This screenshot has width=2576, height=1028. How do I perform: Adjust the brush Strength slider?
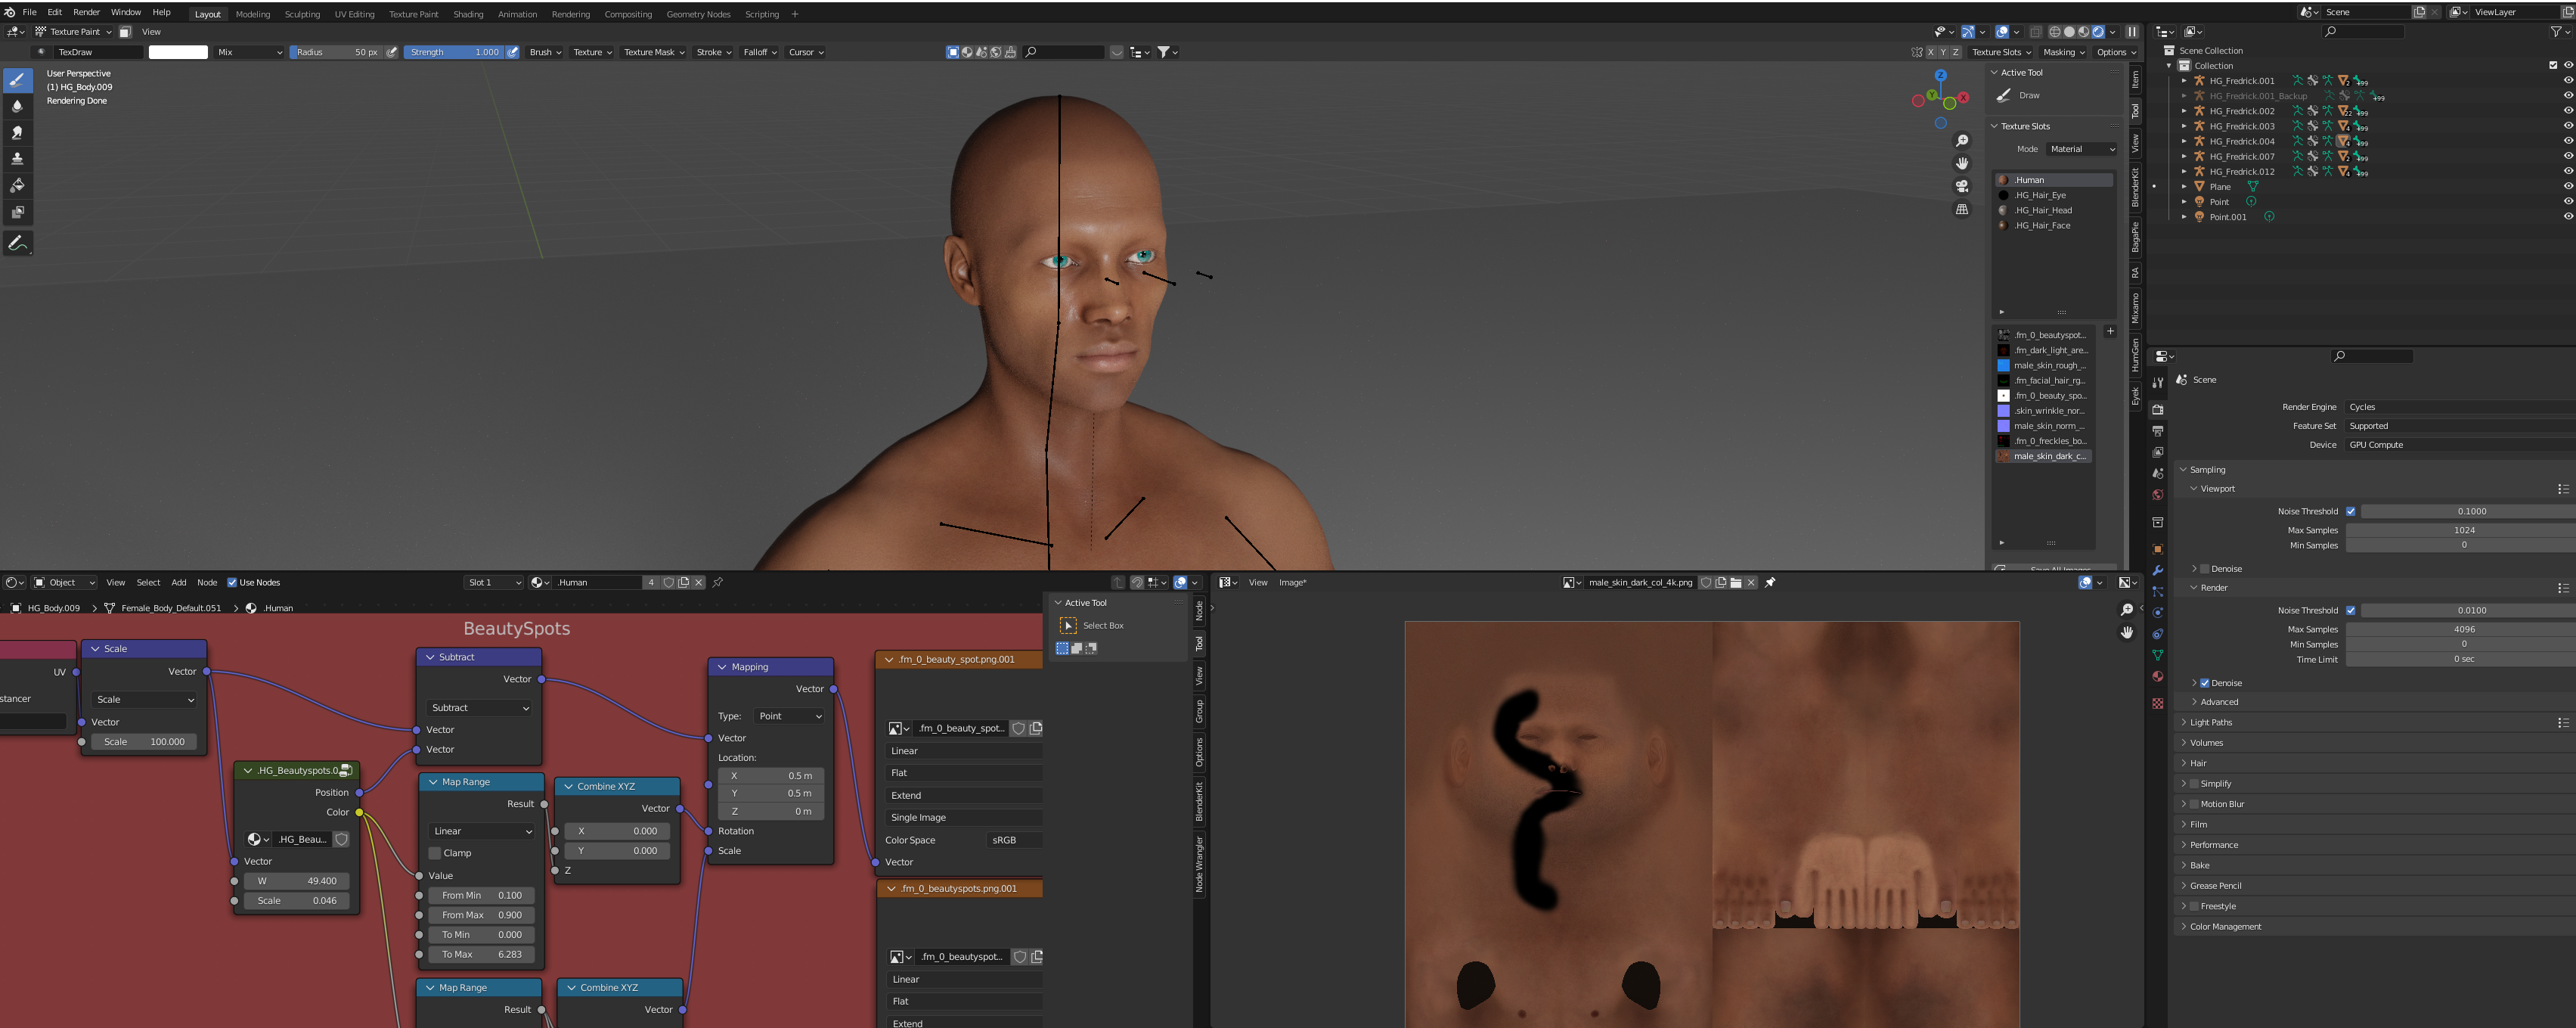454,52
